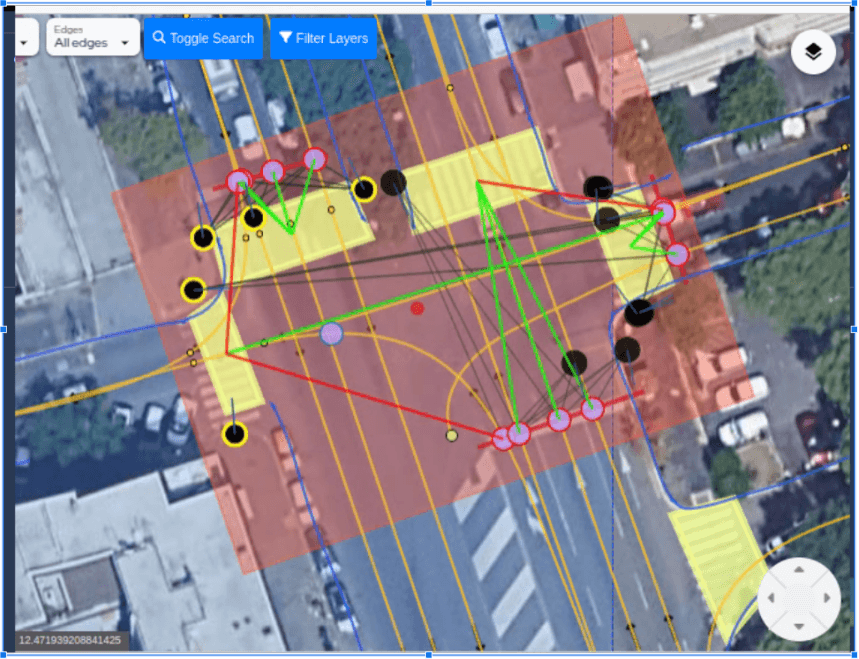The width and height of the screenshot is (859, 659).
Task: Open the Edges 'All edges' dropdown
Action: [93, 37]
